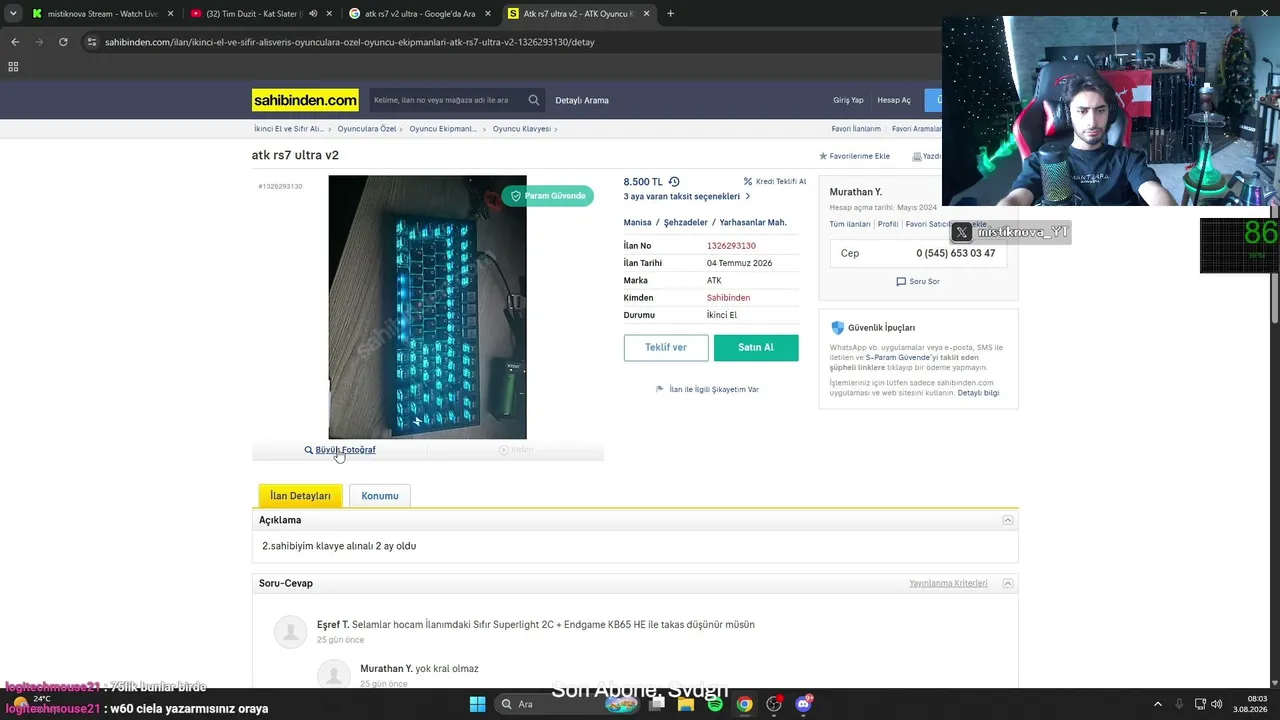Show hidden system tray icons chevron
Viewport: 1280px width, 720px height.
click(1158, 704)
